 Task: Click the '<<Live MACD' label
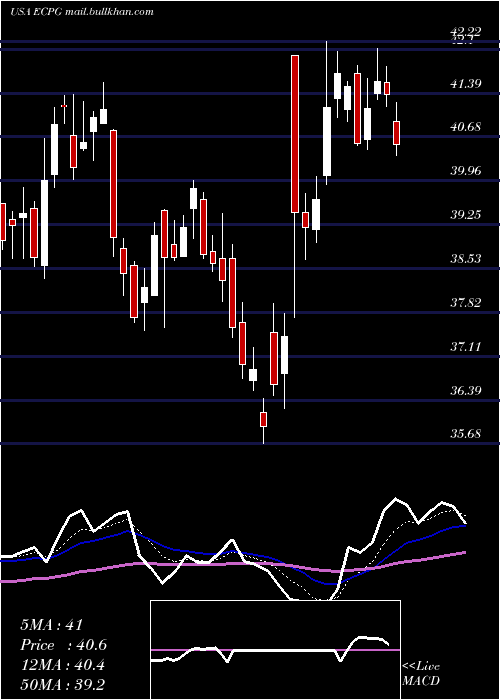coord(421,673)
